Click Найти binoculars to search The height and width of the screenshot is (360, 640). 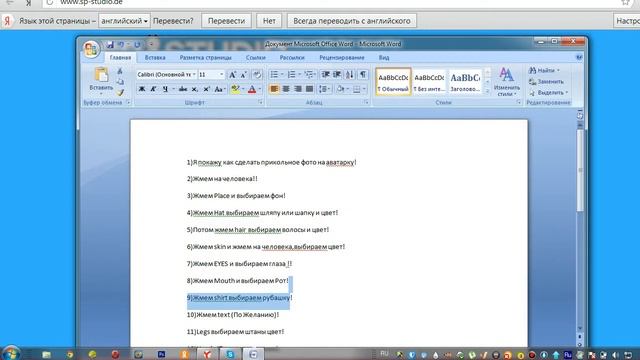[x=544, y=70]
